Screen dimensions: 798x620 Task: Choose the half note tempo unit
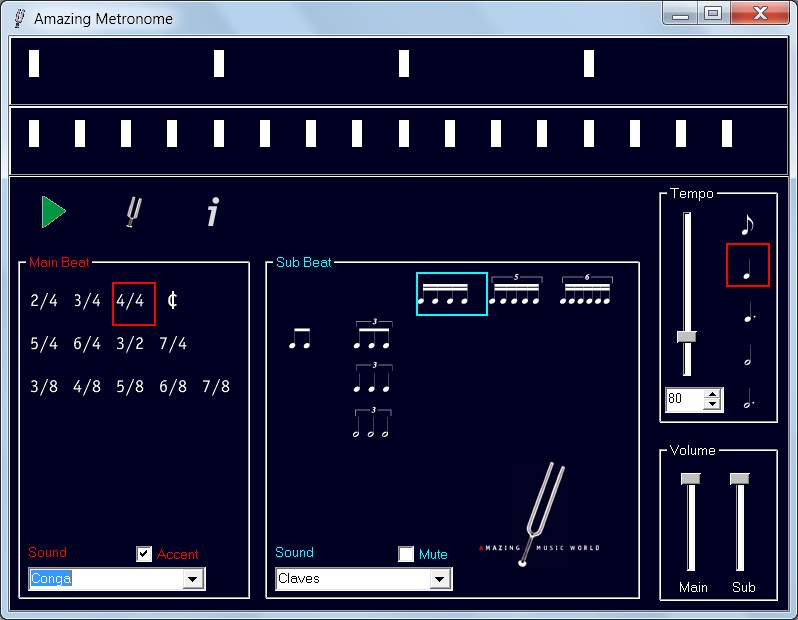click(x=747, y=357)
